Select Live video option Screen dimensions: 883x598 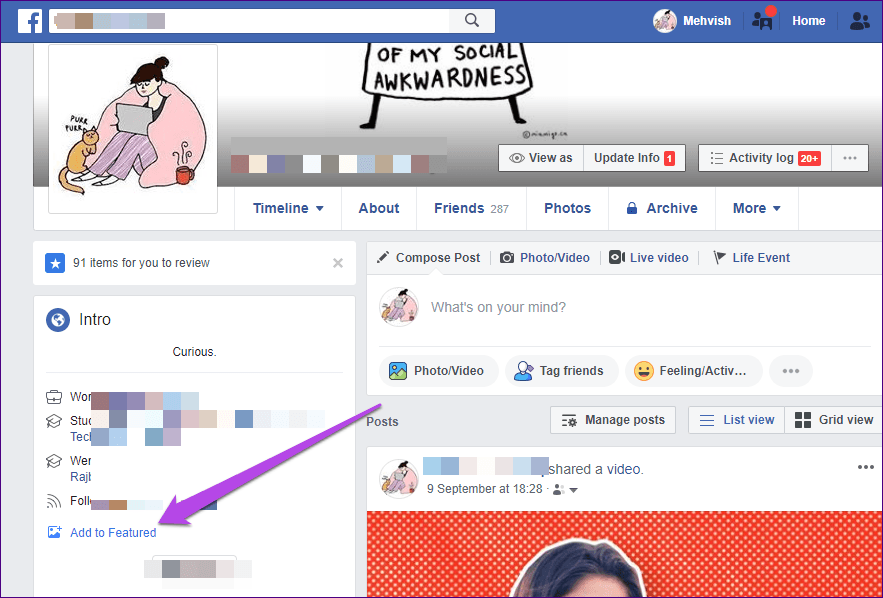(x=649, y=258)
